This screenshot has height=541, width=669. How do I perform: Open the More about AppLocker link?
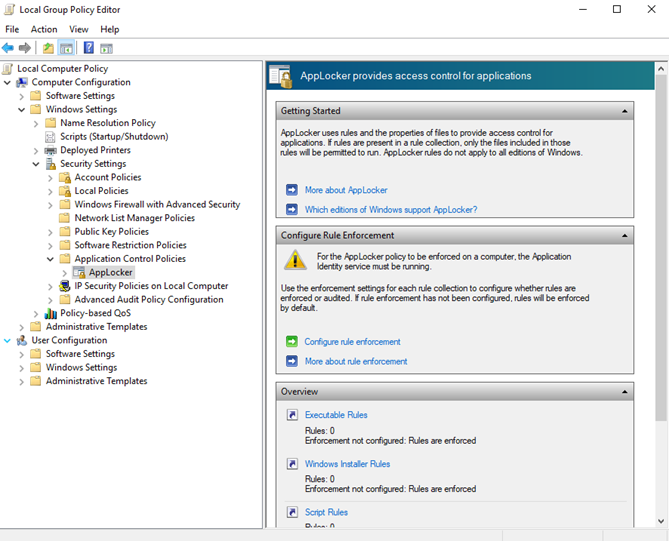[346, 190]
